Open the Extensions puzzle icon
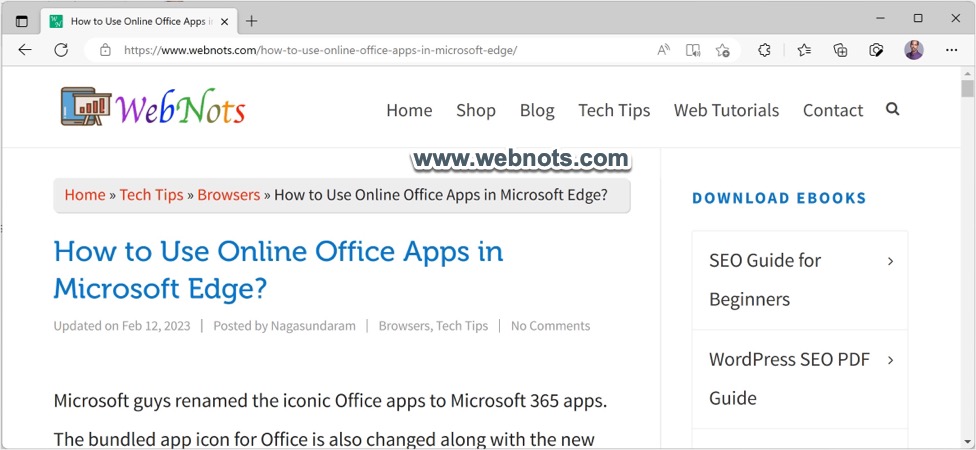 (x=764, y=50)
